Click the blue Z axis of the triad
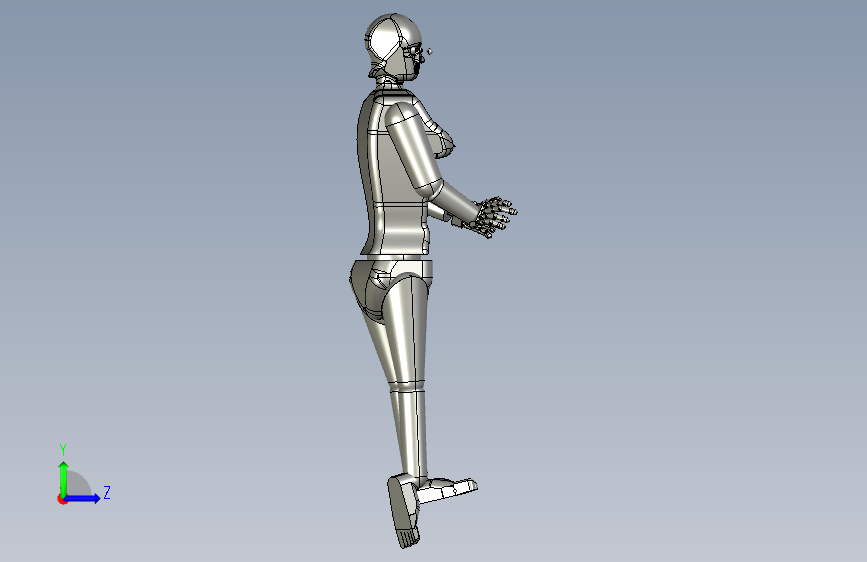This screenshot has height=562, width=867. (x=83, y=498)
